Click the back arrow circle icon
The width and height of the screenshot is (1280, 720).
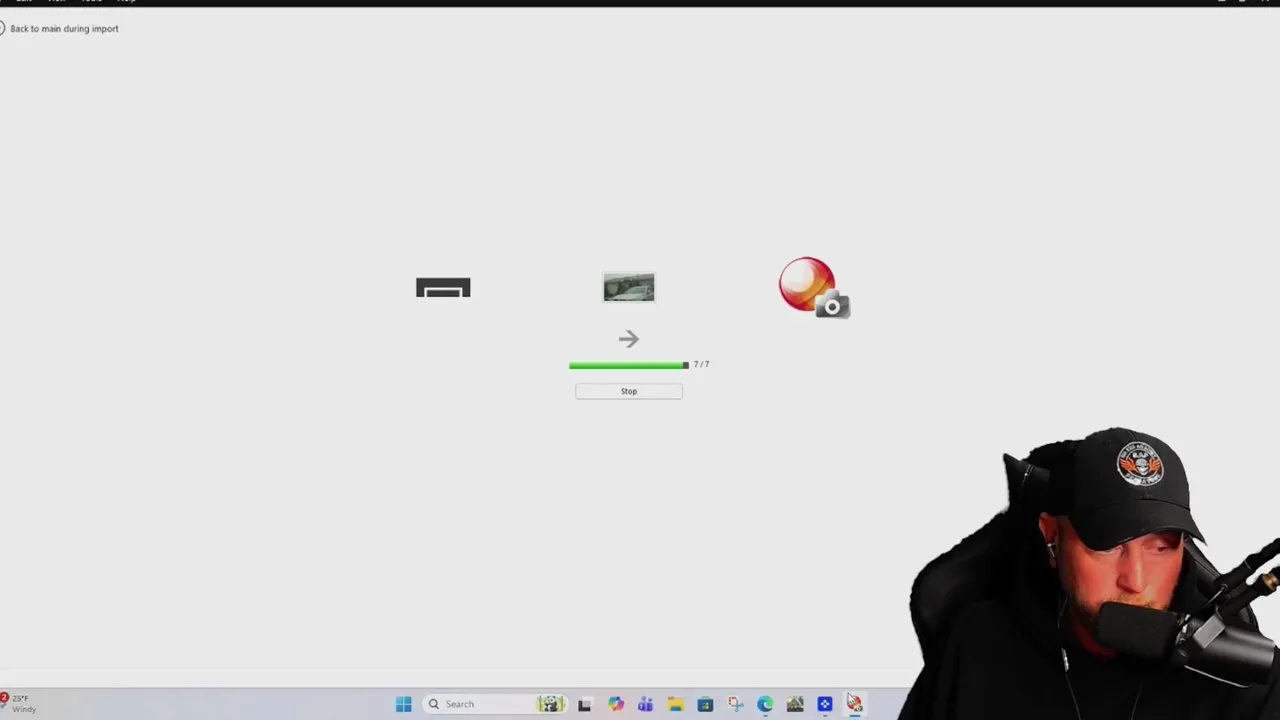(2, 28)
